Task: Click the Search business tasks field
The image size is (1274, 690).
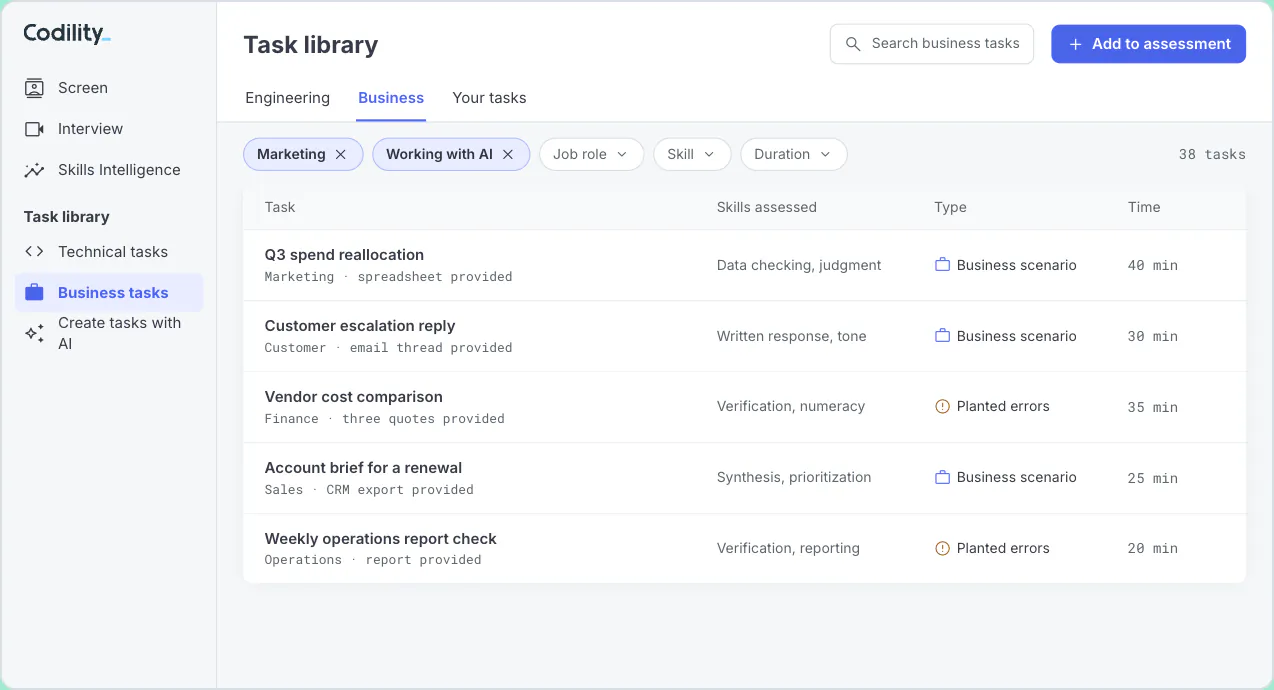Action: coord(932,44)
